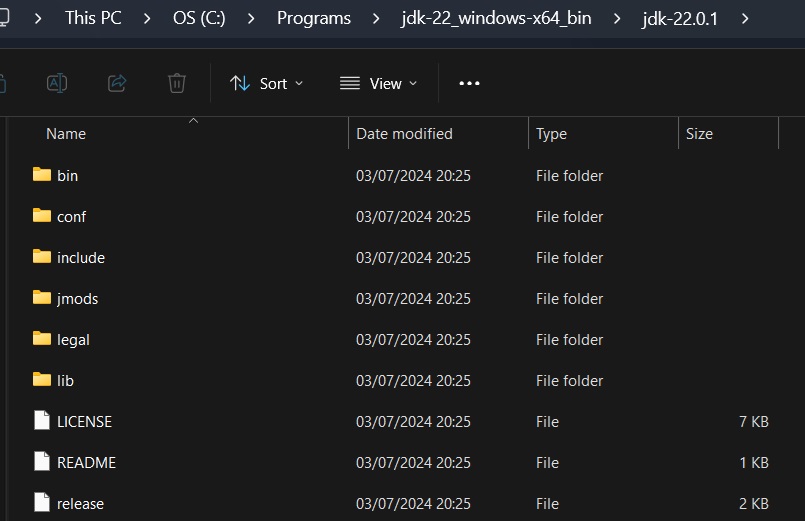Select the legal folder icon
Screen dimensions: 805x521
pyautogui.click(x=42, y=339)
